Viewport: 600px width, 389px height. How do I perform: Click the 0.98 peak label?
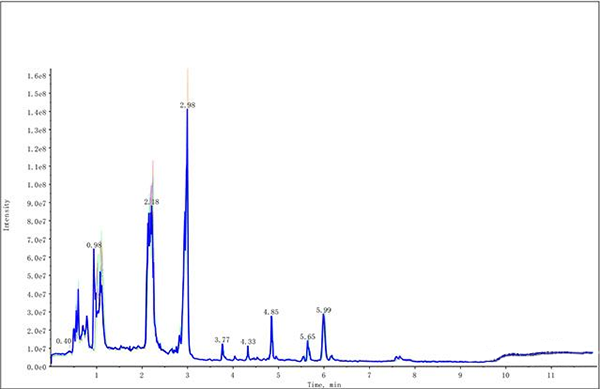[94, 245]
